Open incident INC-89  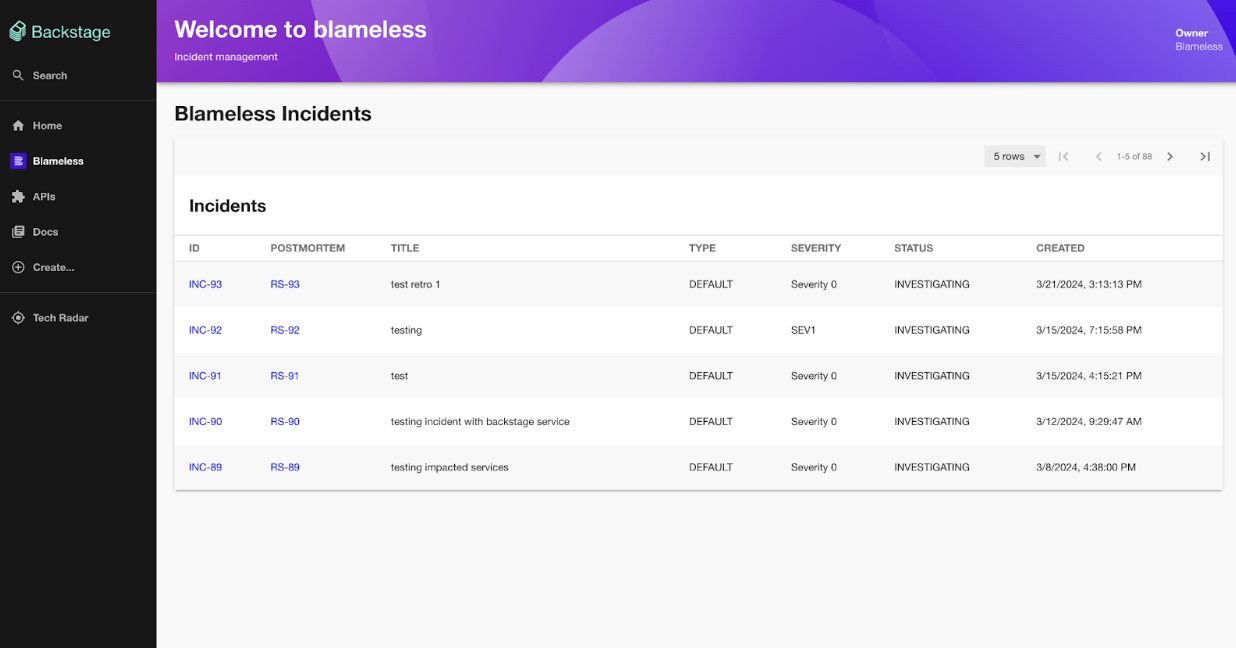(205, 467)
